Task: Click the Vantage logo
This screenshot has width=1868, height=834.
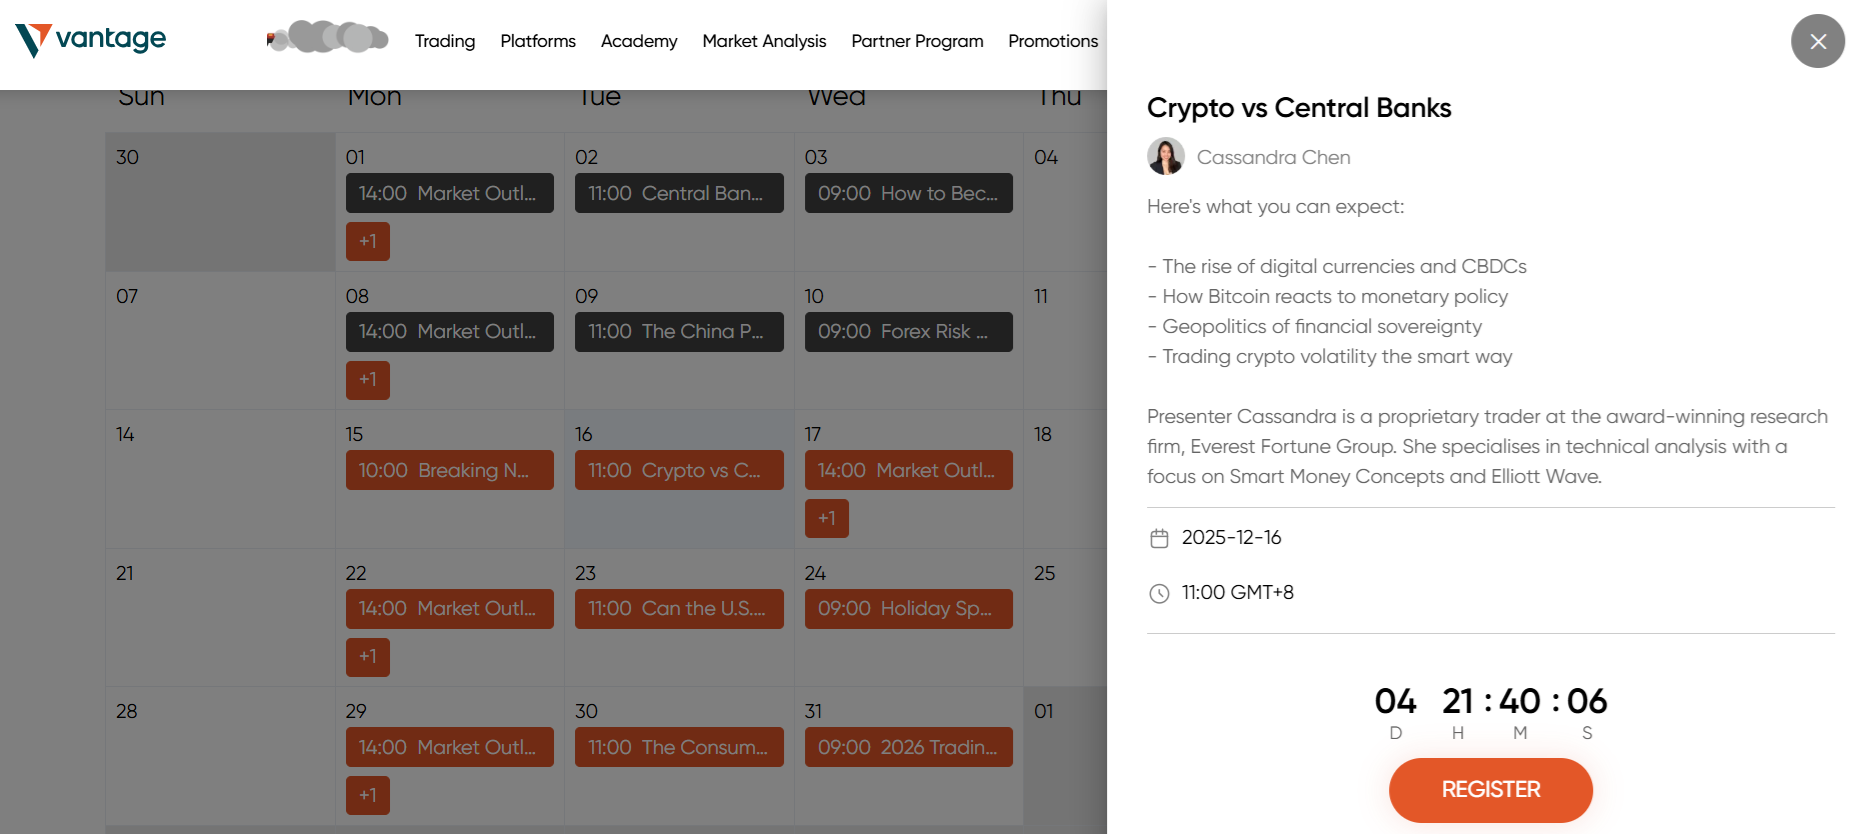Action: (x=91, y=40)
